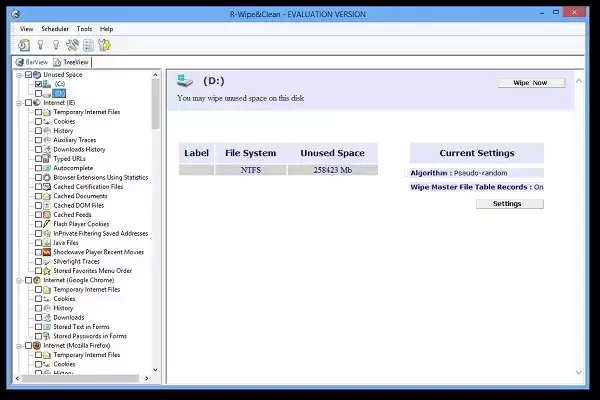Click the first toolbar icon with the clock
This screenshot has width=600, height=400.
tap(23, 45)
